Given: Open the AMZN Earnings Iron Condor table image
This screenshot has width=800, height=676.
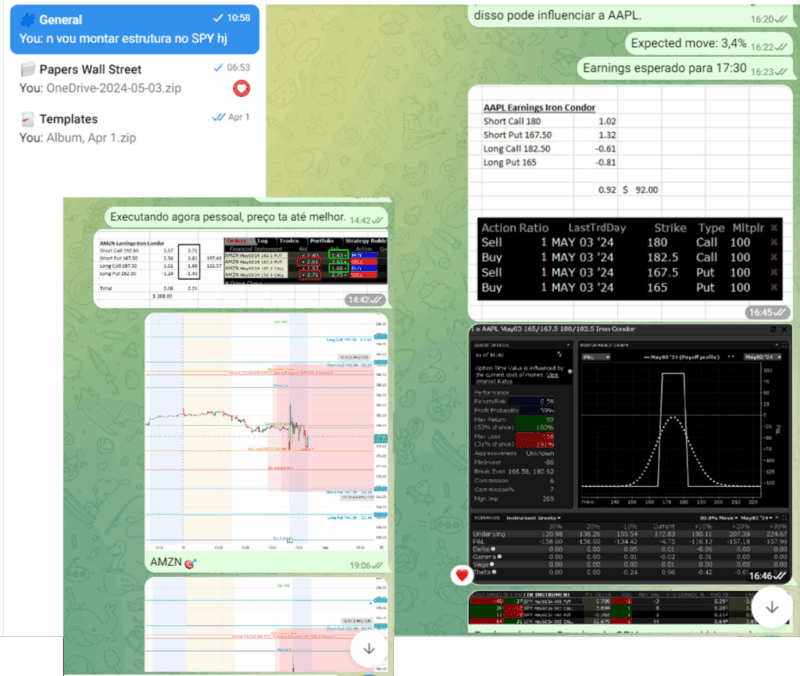Looking at the screenshot, I should pos(241,269).
